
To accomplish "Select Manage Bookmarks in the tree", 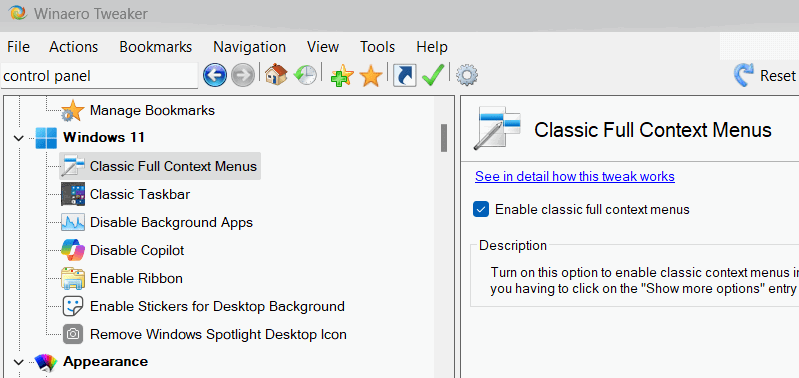I will pyautogui.click(x=152, y=110).
